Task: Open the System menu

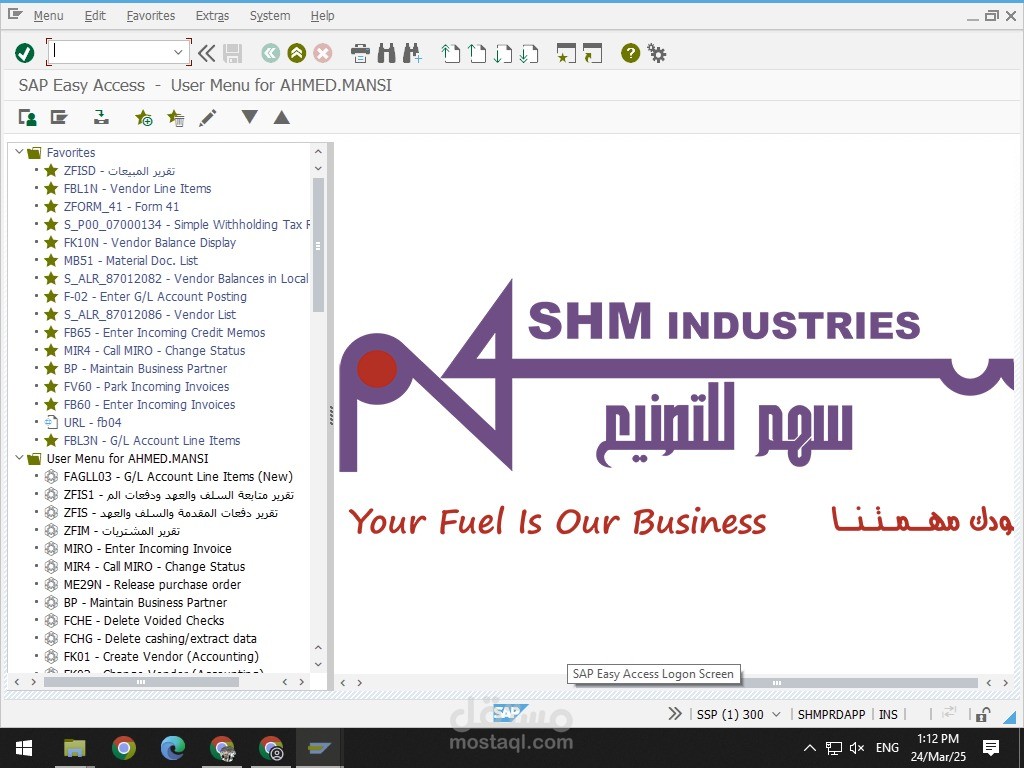Action: 270,16
